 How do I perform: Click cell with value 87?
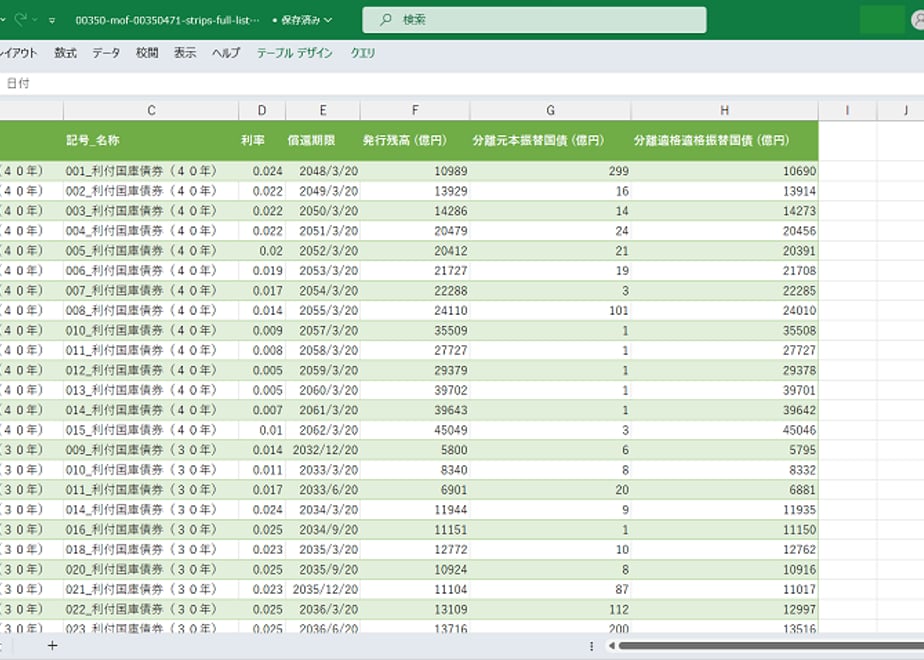pos(550,589)
